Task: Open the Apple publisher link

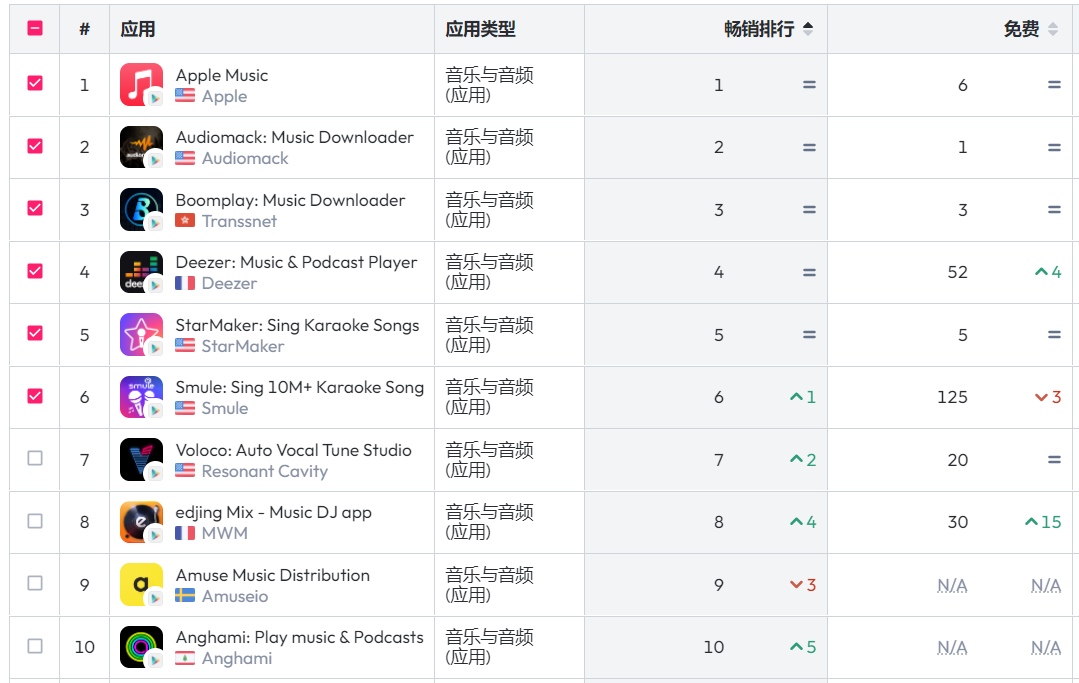Action: point(224,96)
